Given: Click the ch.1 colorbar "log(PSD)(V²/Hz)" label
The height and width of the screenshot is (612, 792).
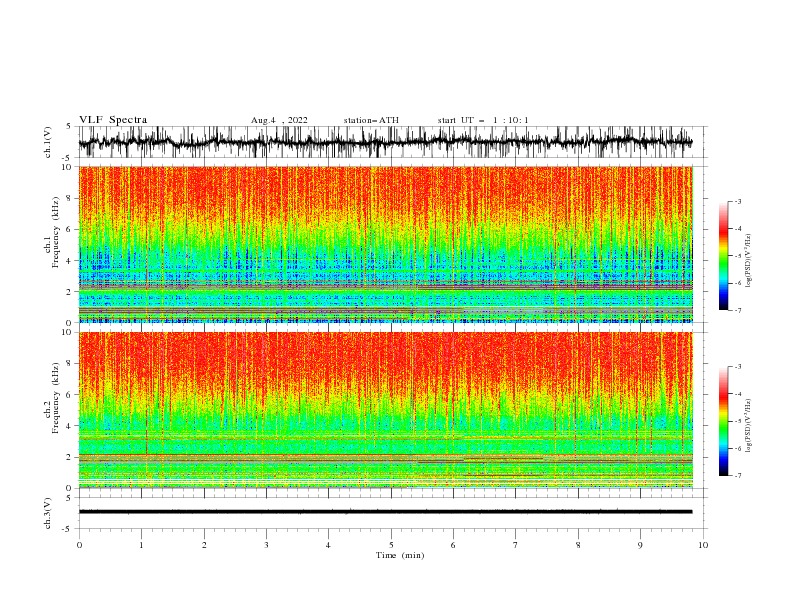Looking at the screenshot, I should pos(748,261).
